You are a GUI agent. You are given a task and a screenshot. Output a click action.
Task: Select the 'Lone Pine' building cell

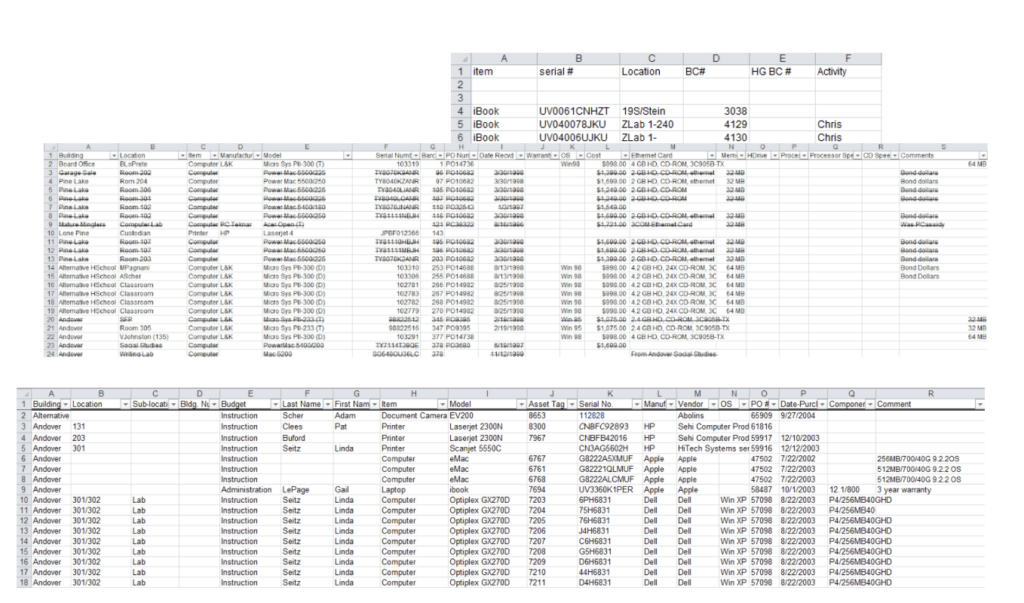coord(88,233)
